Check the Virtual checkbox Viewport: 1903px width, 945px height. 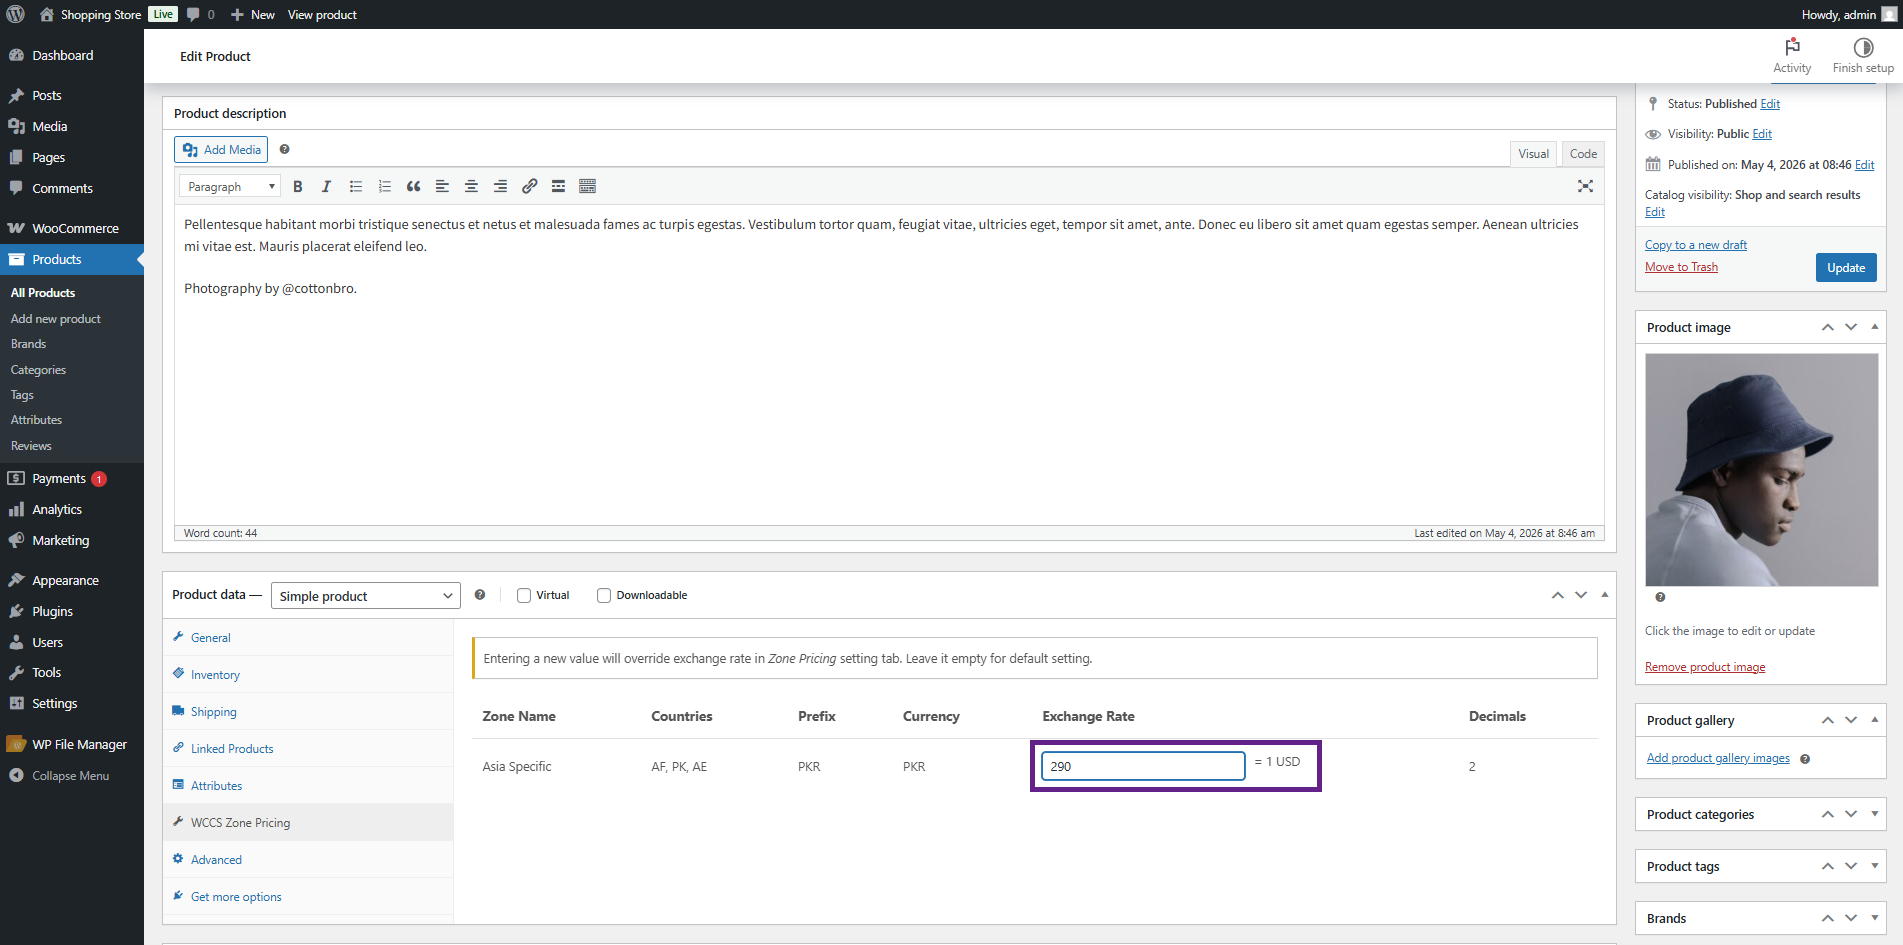click(524, 595)
